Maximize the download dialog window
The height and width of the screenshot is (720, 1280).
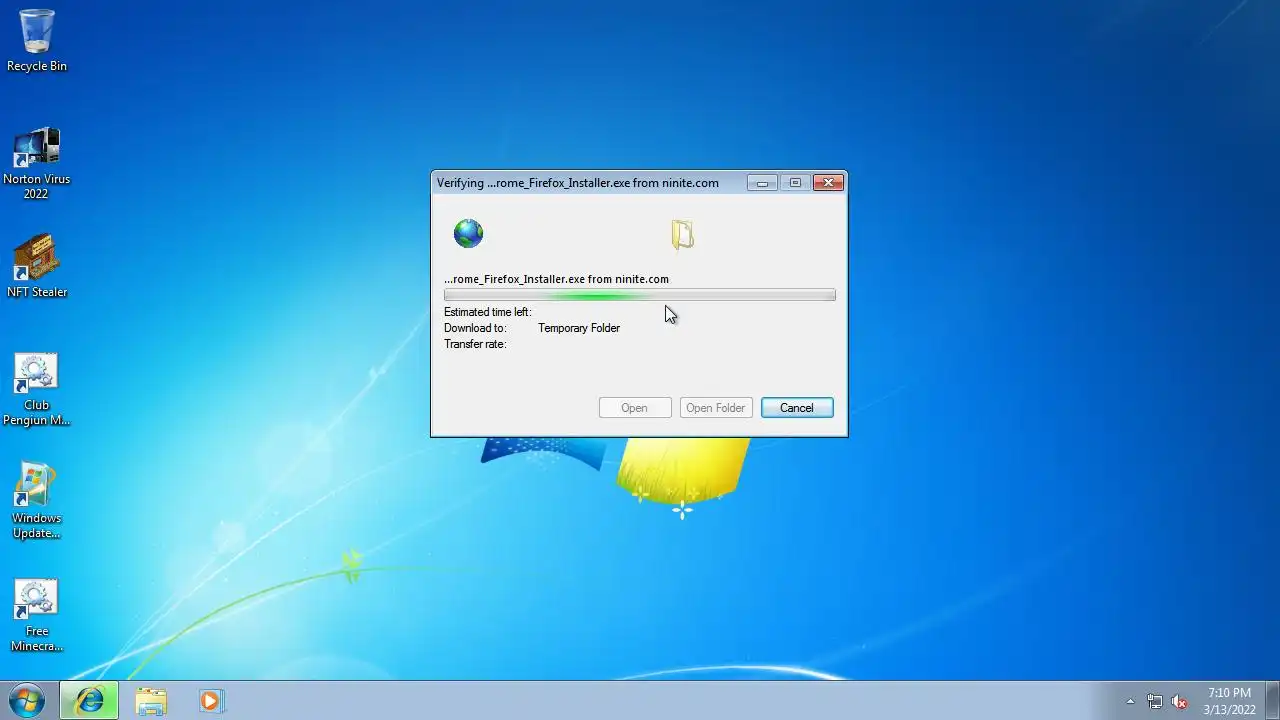795,183
